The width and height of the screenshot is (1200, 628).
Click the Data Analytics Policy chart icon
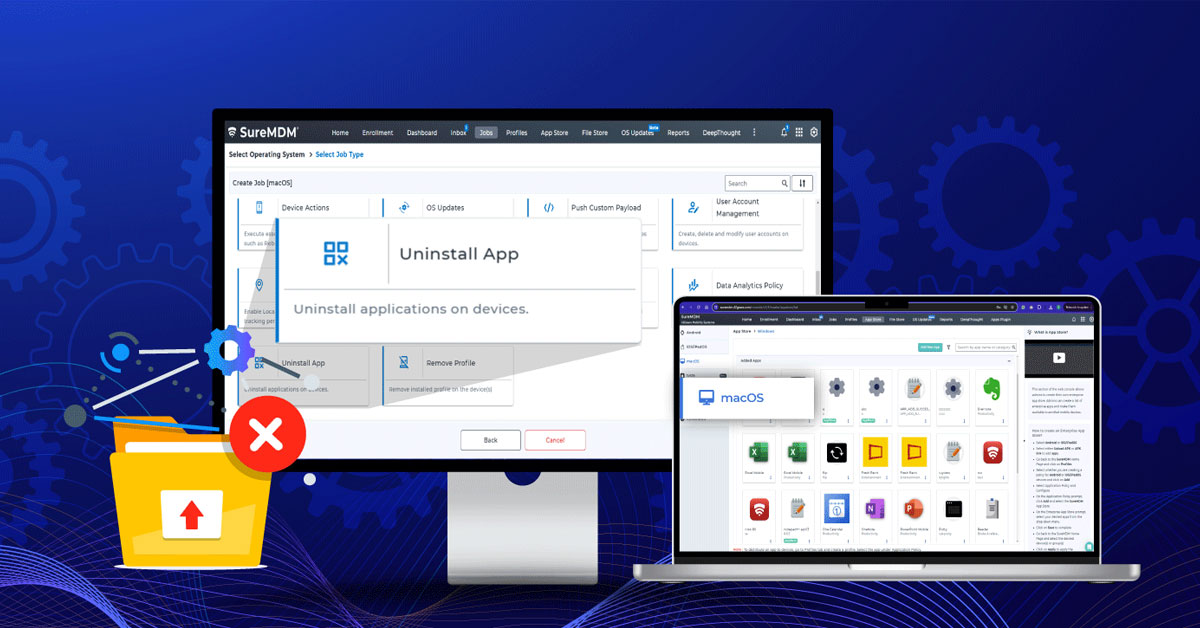pos(693,285)
